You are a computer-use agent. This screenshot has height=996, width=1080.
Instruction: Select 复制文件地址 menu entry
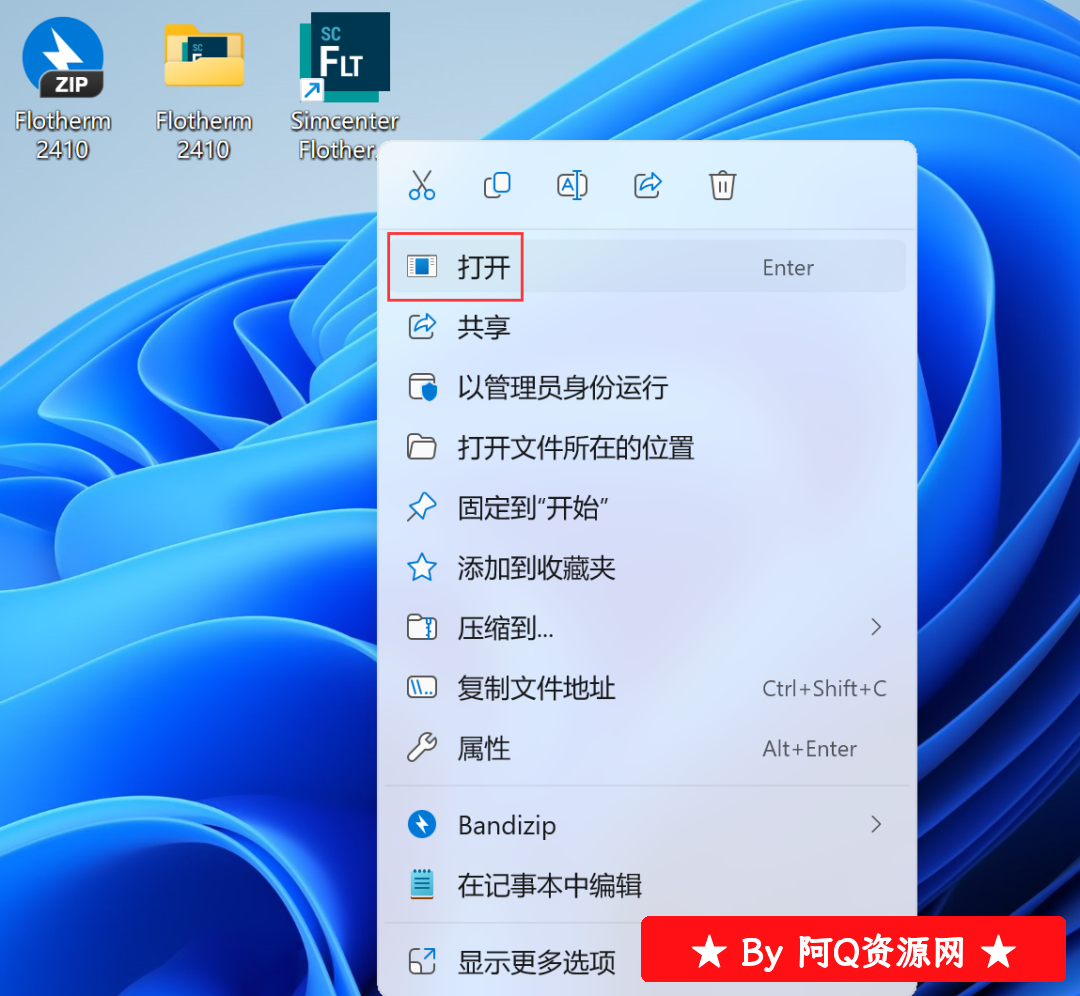pos(647,687)
